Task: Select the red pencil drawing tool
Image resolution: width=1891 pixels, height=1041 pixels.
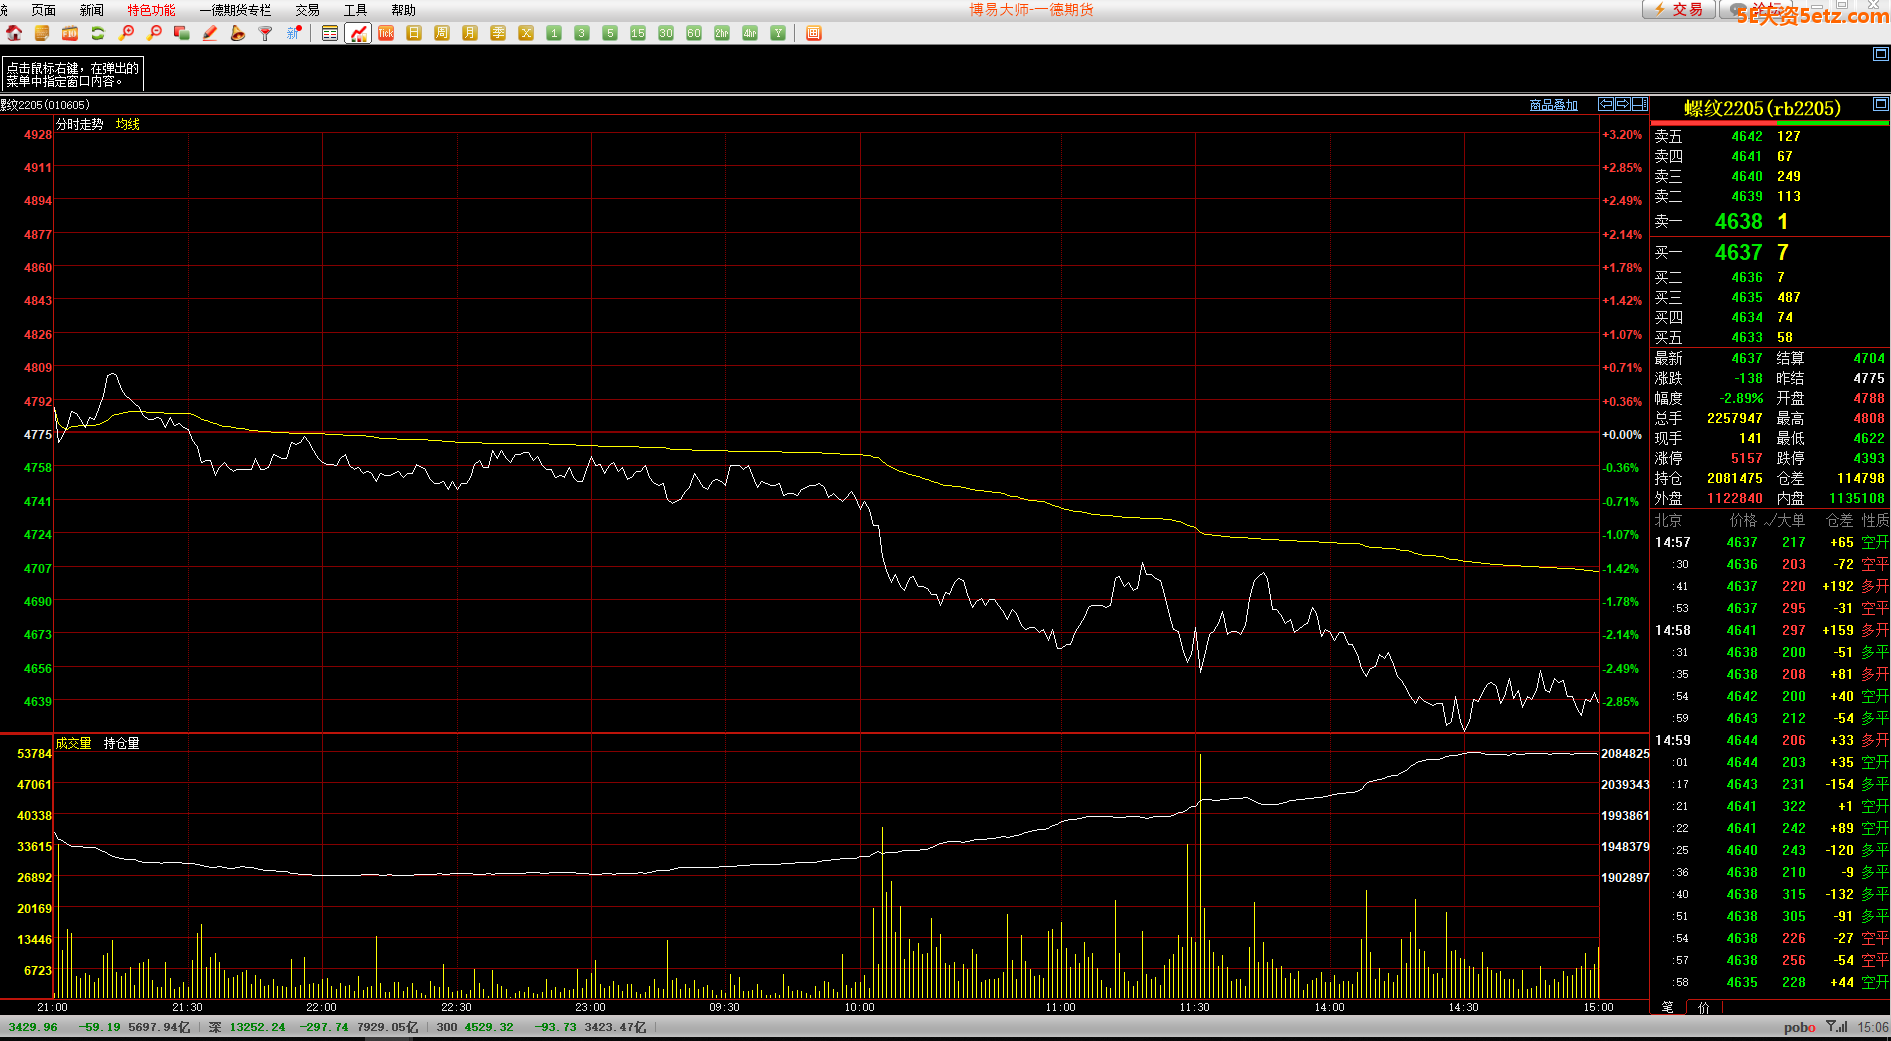Action: coord(210,33)
